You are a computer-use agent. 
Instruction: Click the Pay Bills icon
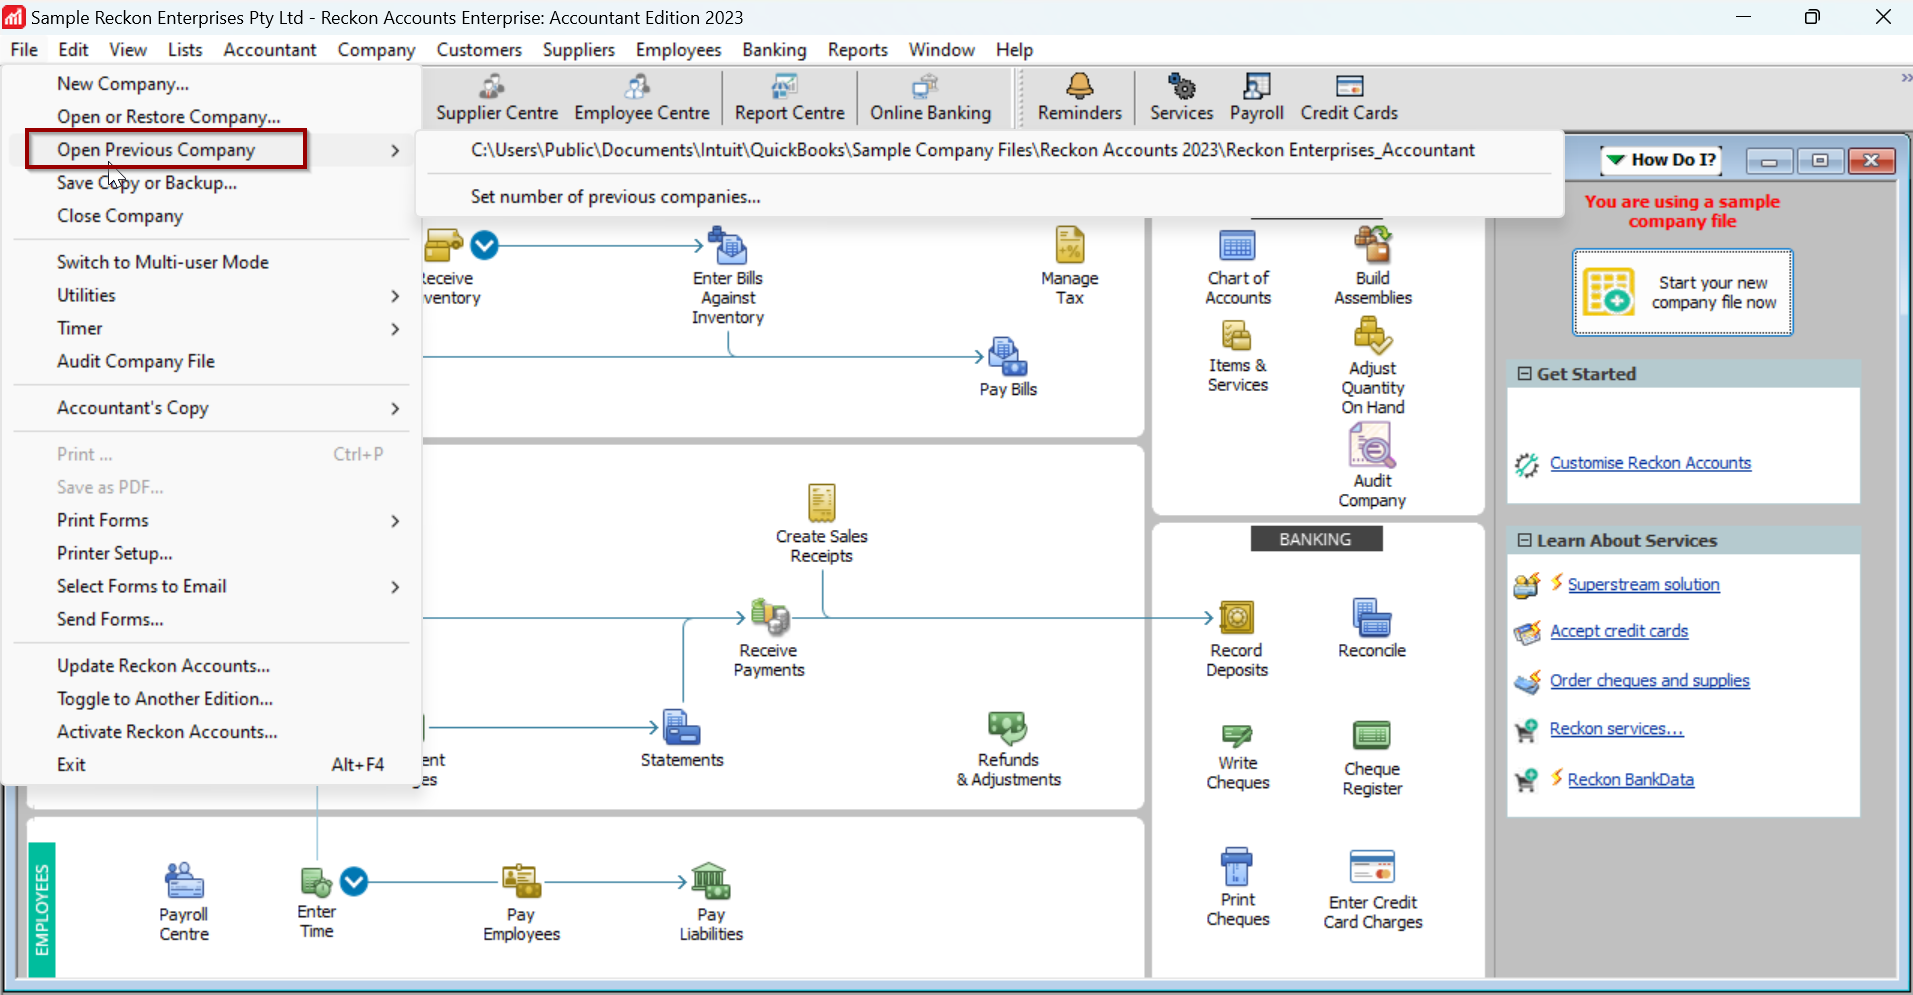click(x=1007, y=357)
